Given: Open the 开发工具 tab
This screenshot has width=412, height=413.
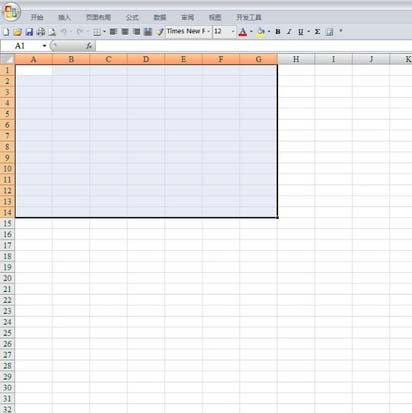Looking at the screenshot, I should [x=249, y=17].
